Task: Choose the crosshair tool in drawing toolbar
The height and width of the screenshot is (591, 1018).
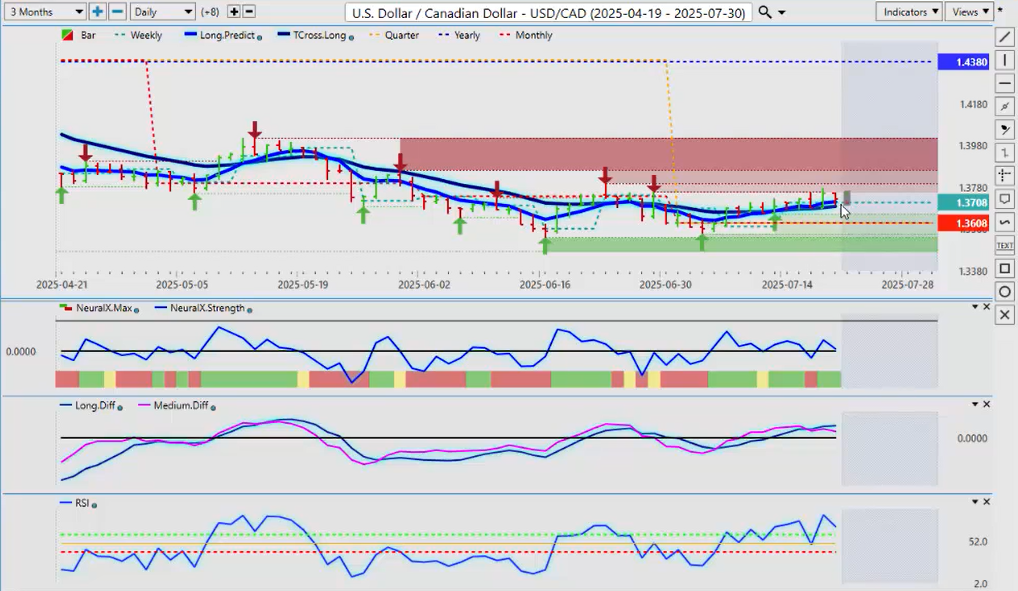Action: tap(1005, 176)
